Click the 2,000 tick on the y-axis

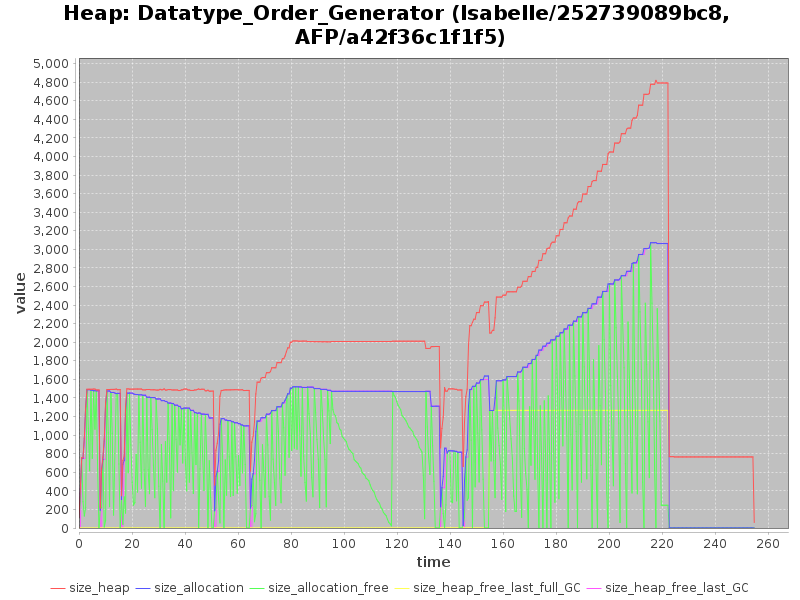click(x=51, y=342)
